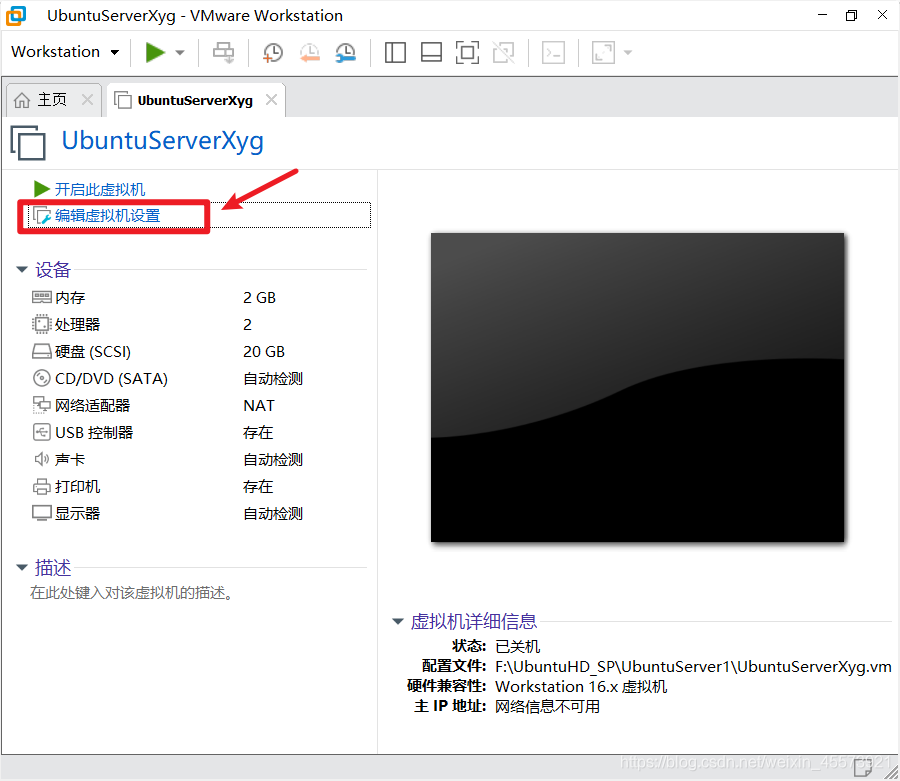
Task: Open the stretch display dropdown arrow
Action: click(628, 53)
